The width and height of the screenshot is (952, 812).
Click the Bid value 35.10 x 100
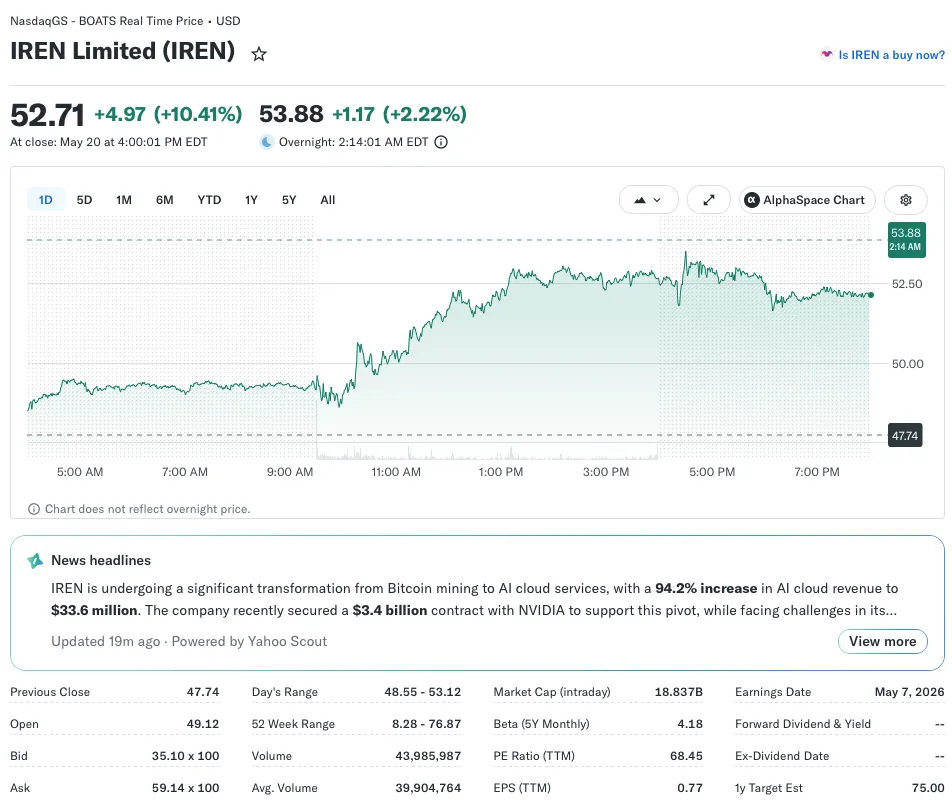tap(185, 756)
